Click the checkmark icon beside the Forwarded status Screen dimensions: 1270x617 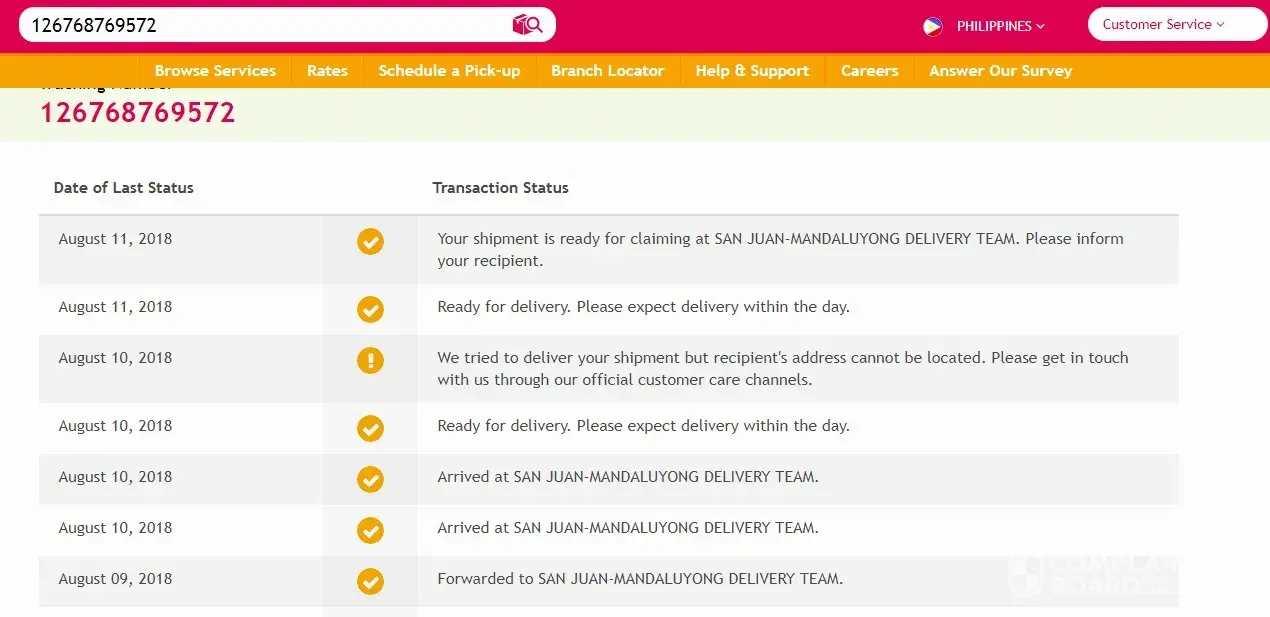pos(370,581)
